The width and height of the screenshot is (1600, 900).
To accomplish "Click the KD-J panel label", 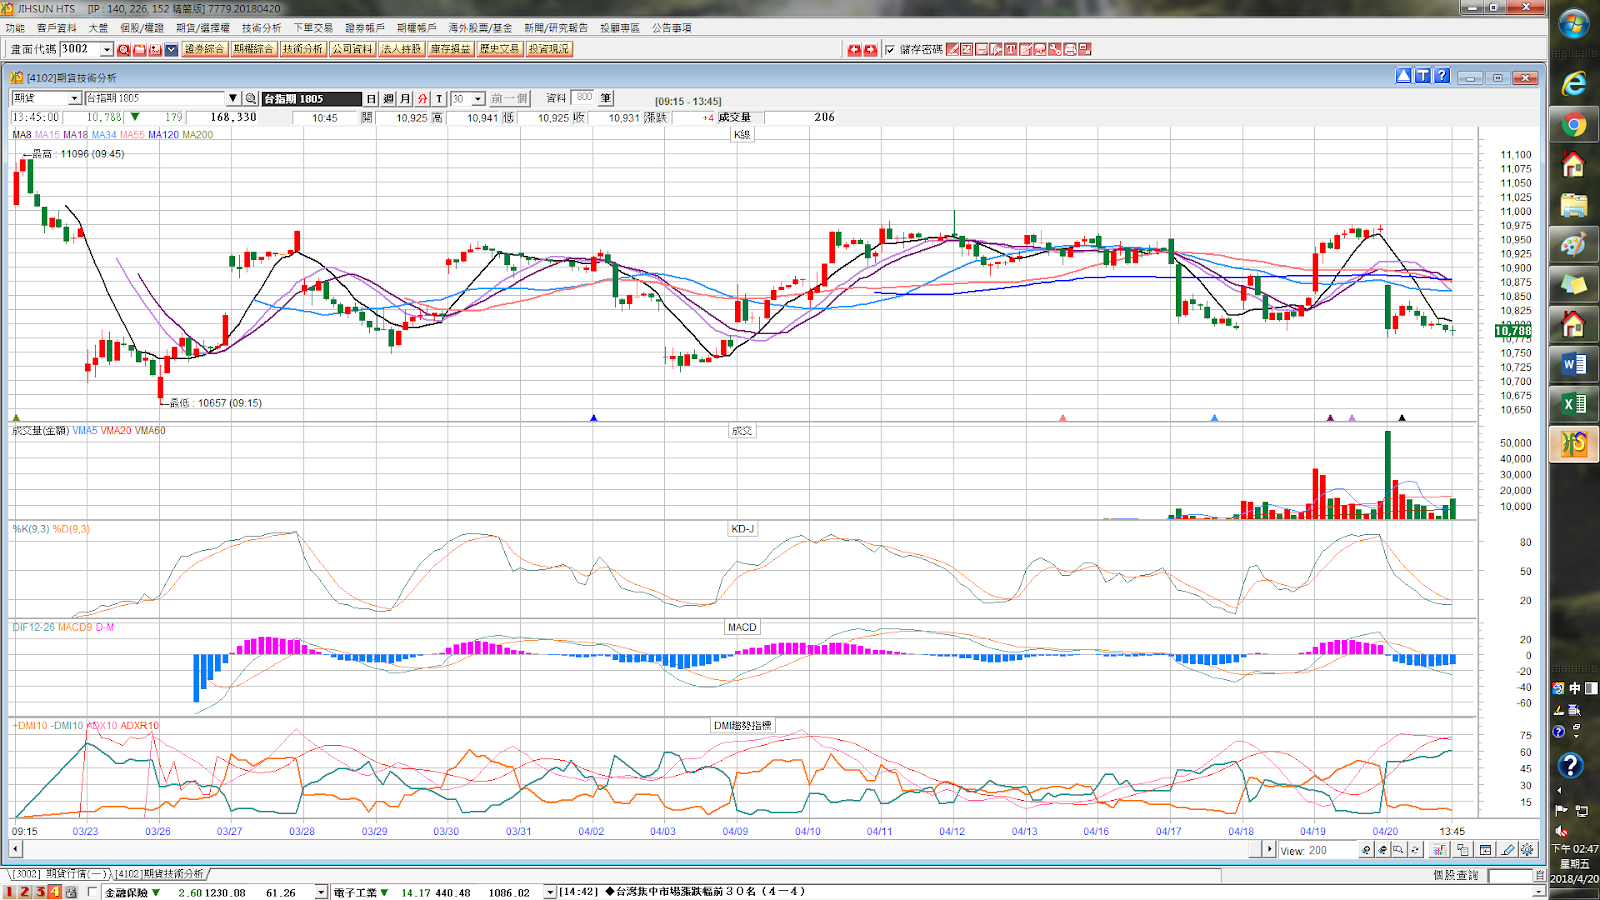I will (x=742, y=529).
